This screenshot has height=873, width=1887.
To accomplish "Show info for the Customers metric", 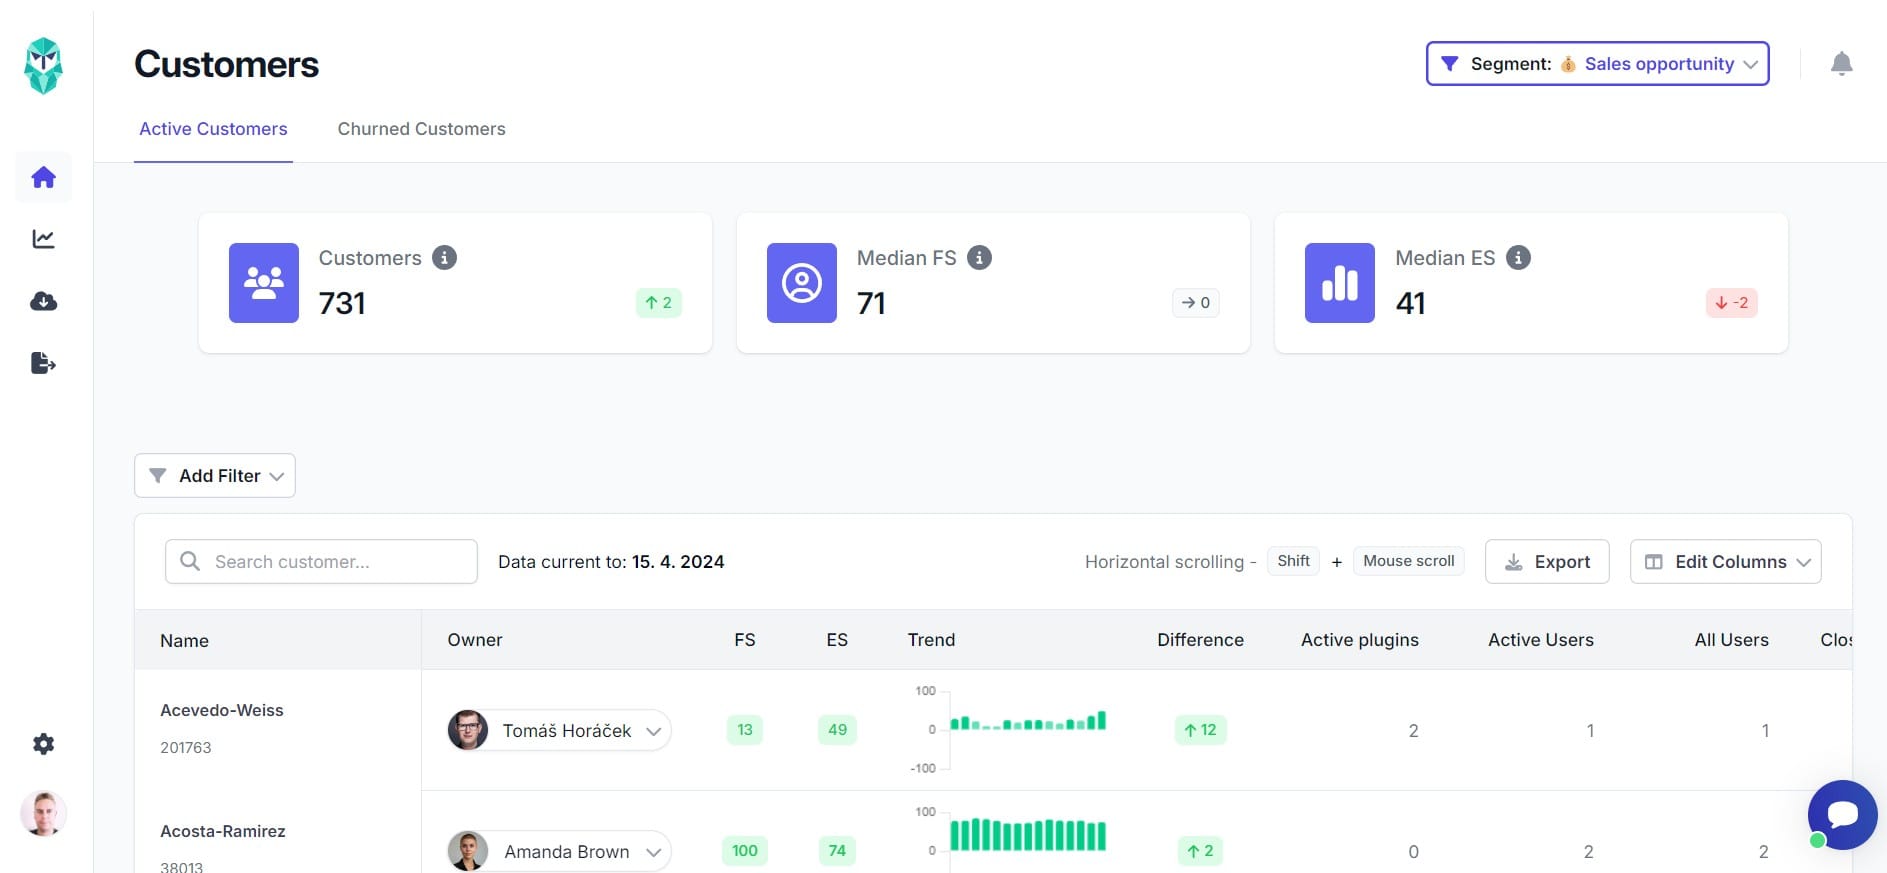I will pos(444,258).
